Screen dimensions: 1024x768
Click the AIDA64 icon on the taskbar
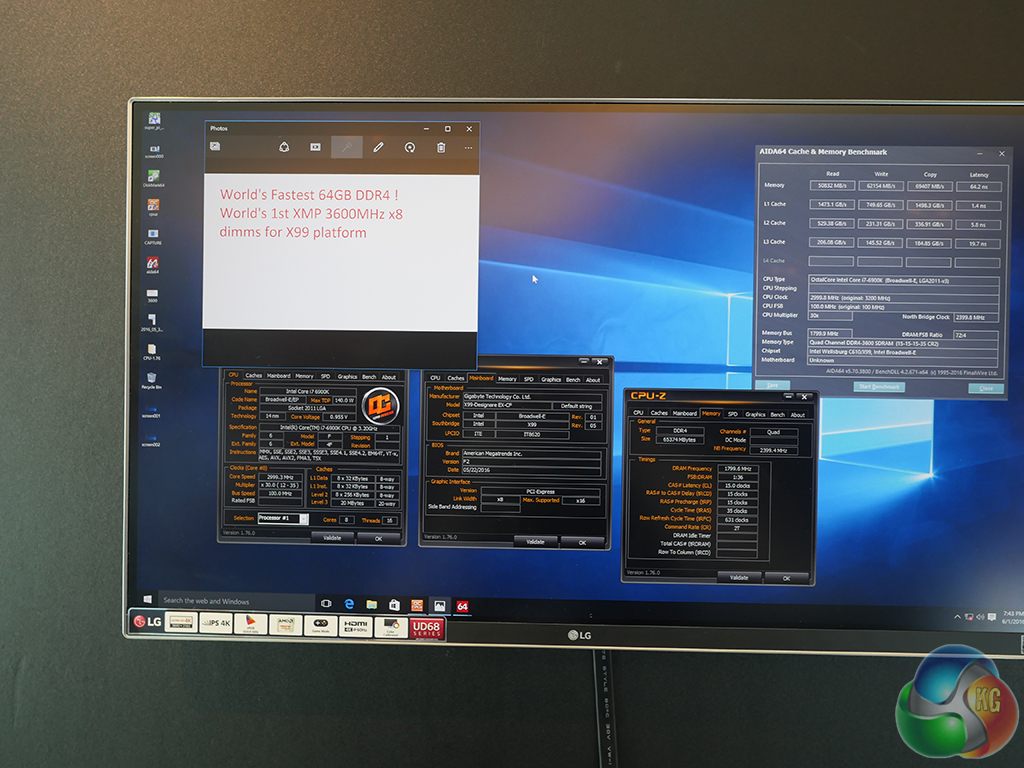(462, 605)
